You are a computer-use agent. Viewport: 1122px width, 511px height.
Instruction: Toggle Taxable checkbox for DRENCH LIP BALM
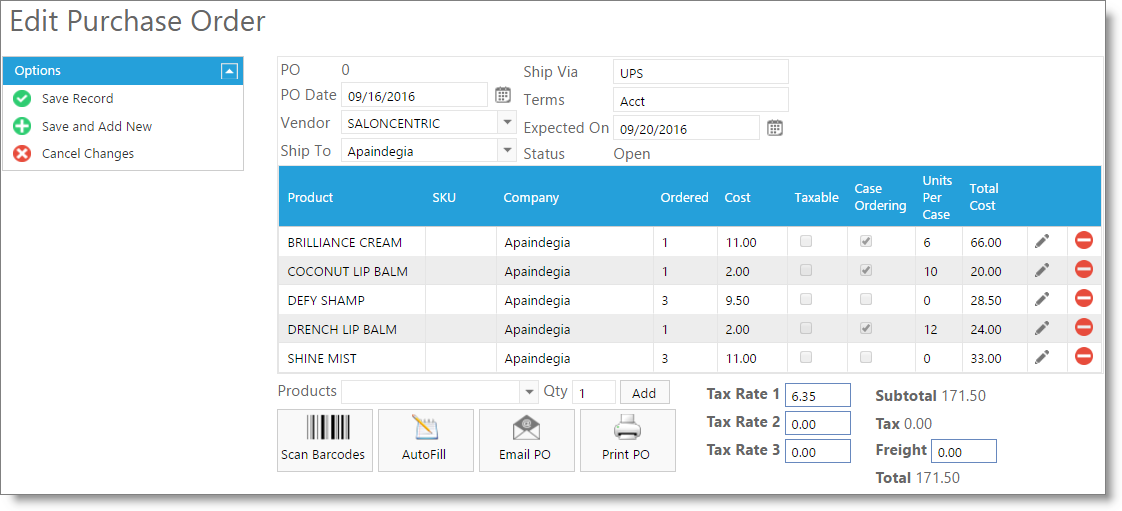point(806,328)
